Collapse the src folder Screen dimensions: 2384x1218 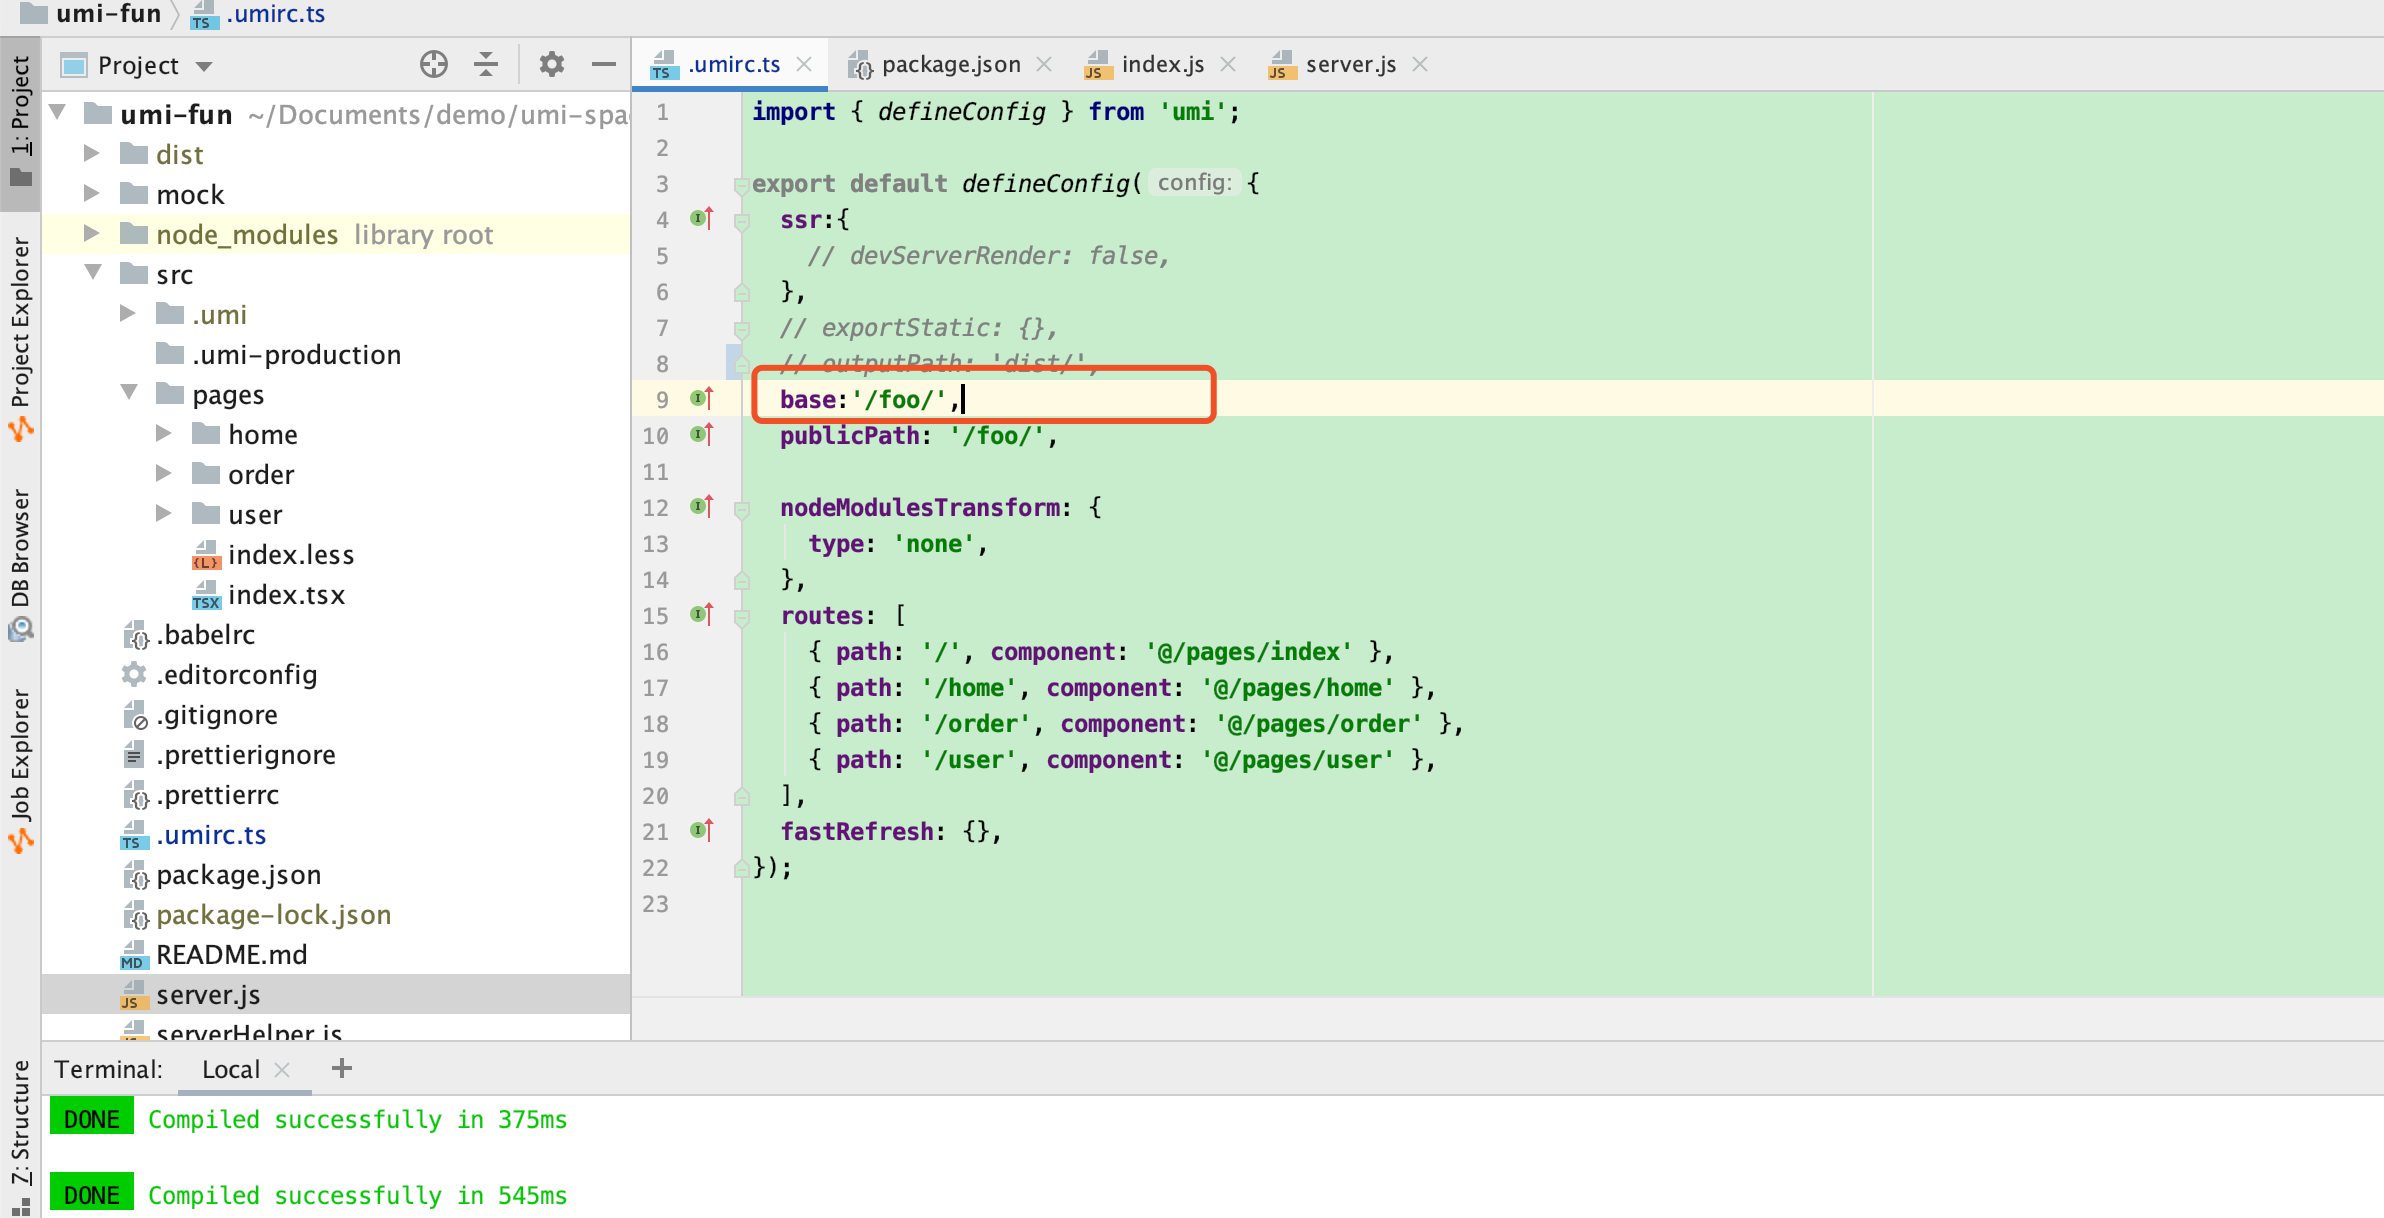(x=93, y=273)
